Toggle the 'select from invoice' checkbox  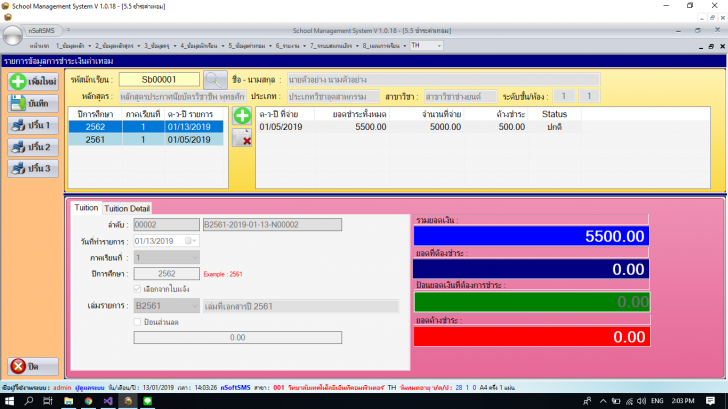click(137, 289)
